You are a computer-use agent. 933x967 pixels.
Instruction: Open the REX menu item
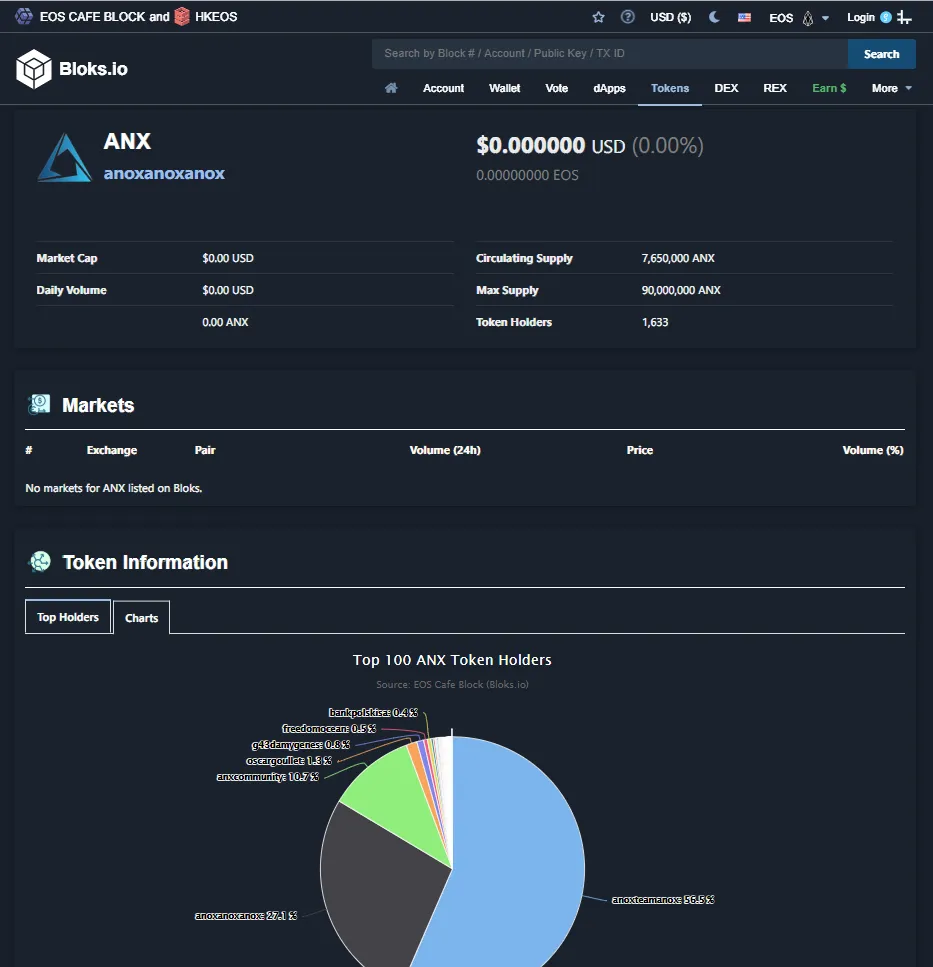pyautogui.click(x=775, y=88)
